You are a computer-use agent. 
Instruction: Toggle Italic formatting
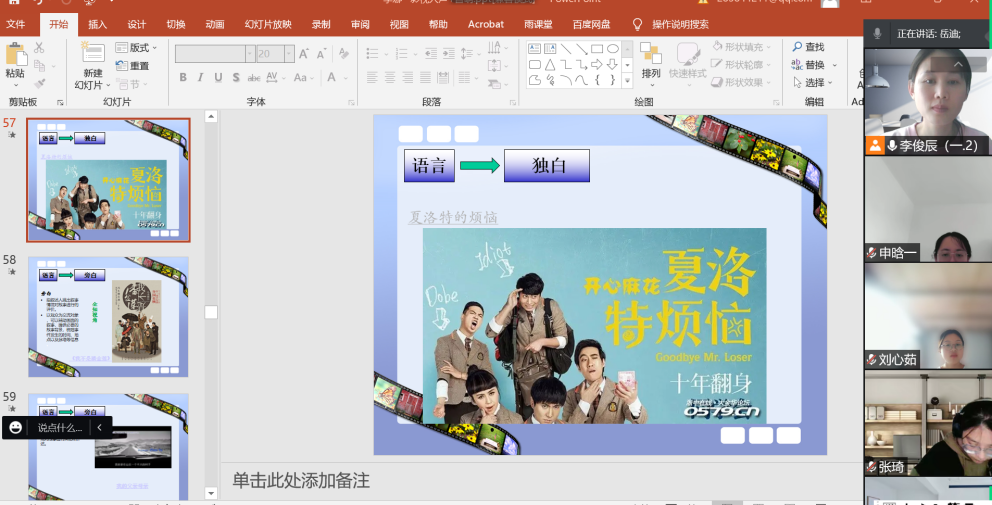click(x=200, y=77)
